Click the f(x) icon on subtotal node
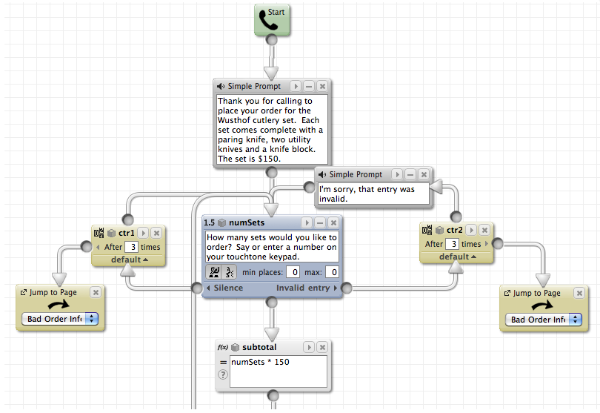This screenshot has width=600, height=413. (x=222, y=344)
